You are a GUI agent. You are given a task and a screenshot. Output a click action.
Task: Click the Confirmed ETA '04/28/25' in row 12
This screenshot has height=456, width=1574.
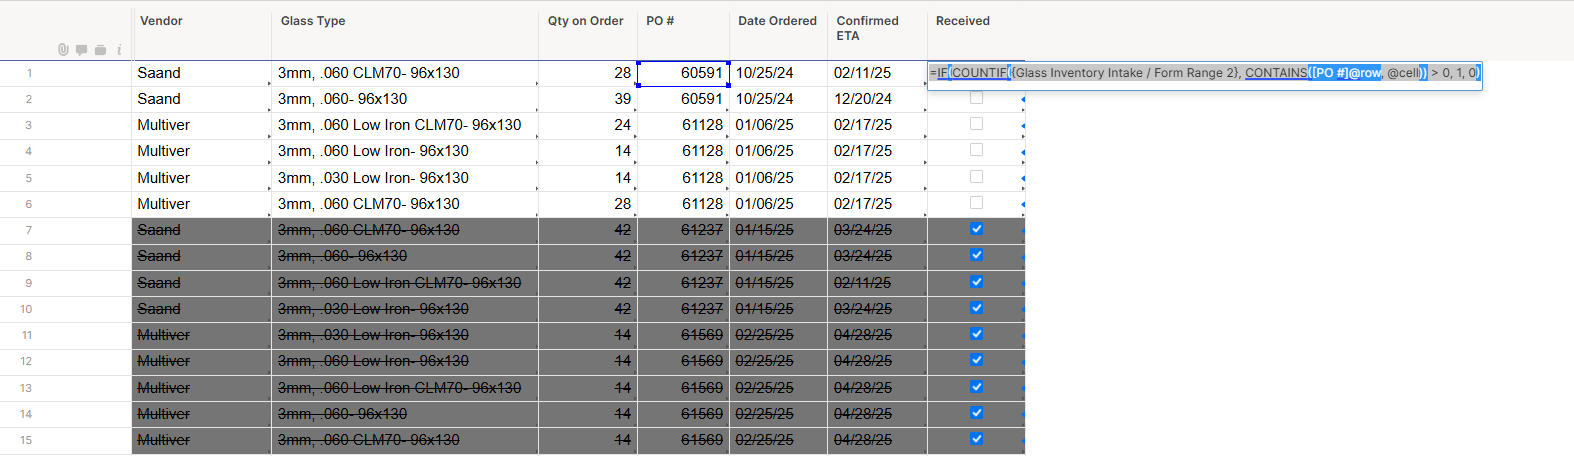[x=878, y=361]
